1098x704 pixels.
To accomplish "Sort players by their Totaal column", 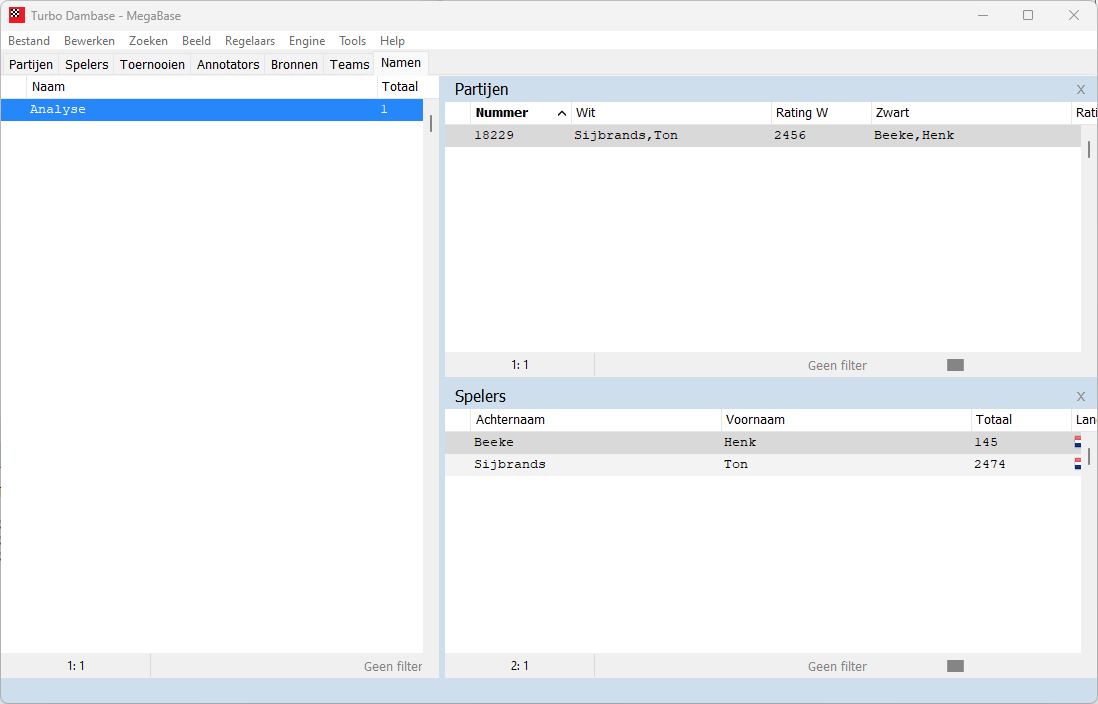I will pos(1021,420).
